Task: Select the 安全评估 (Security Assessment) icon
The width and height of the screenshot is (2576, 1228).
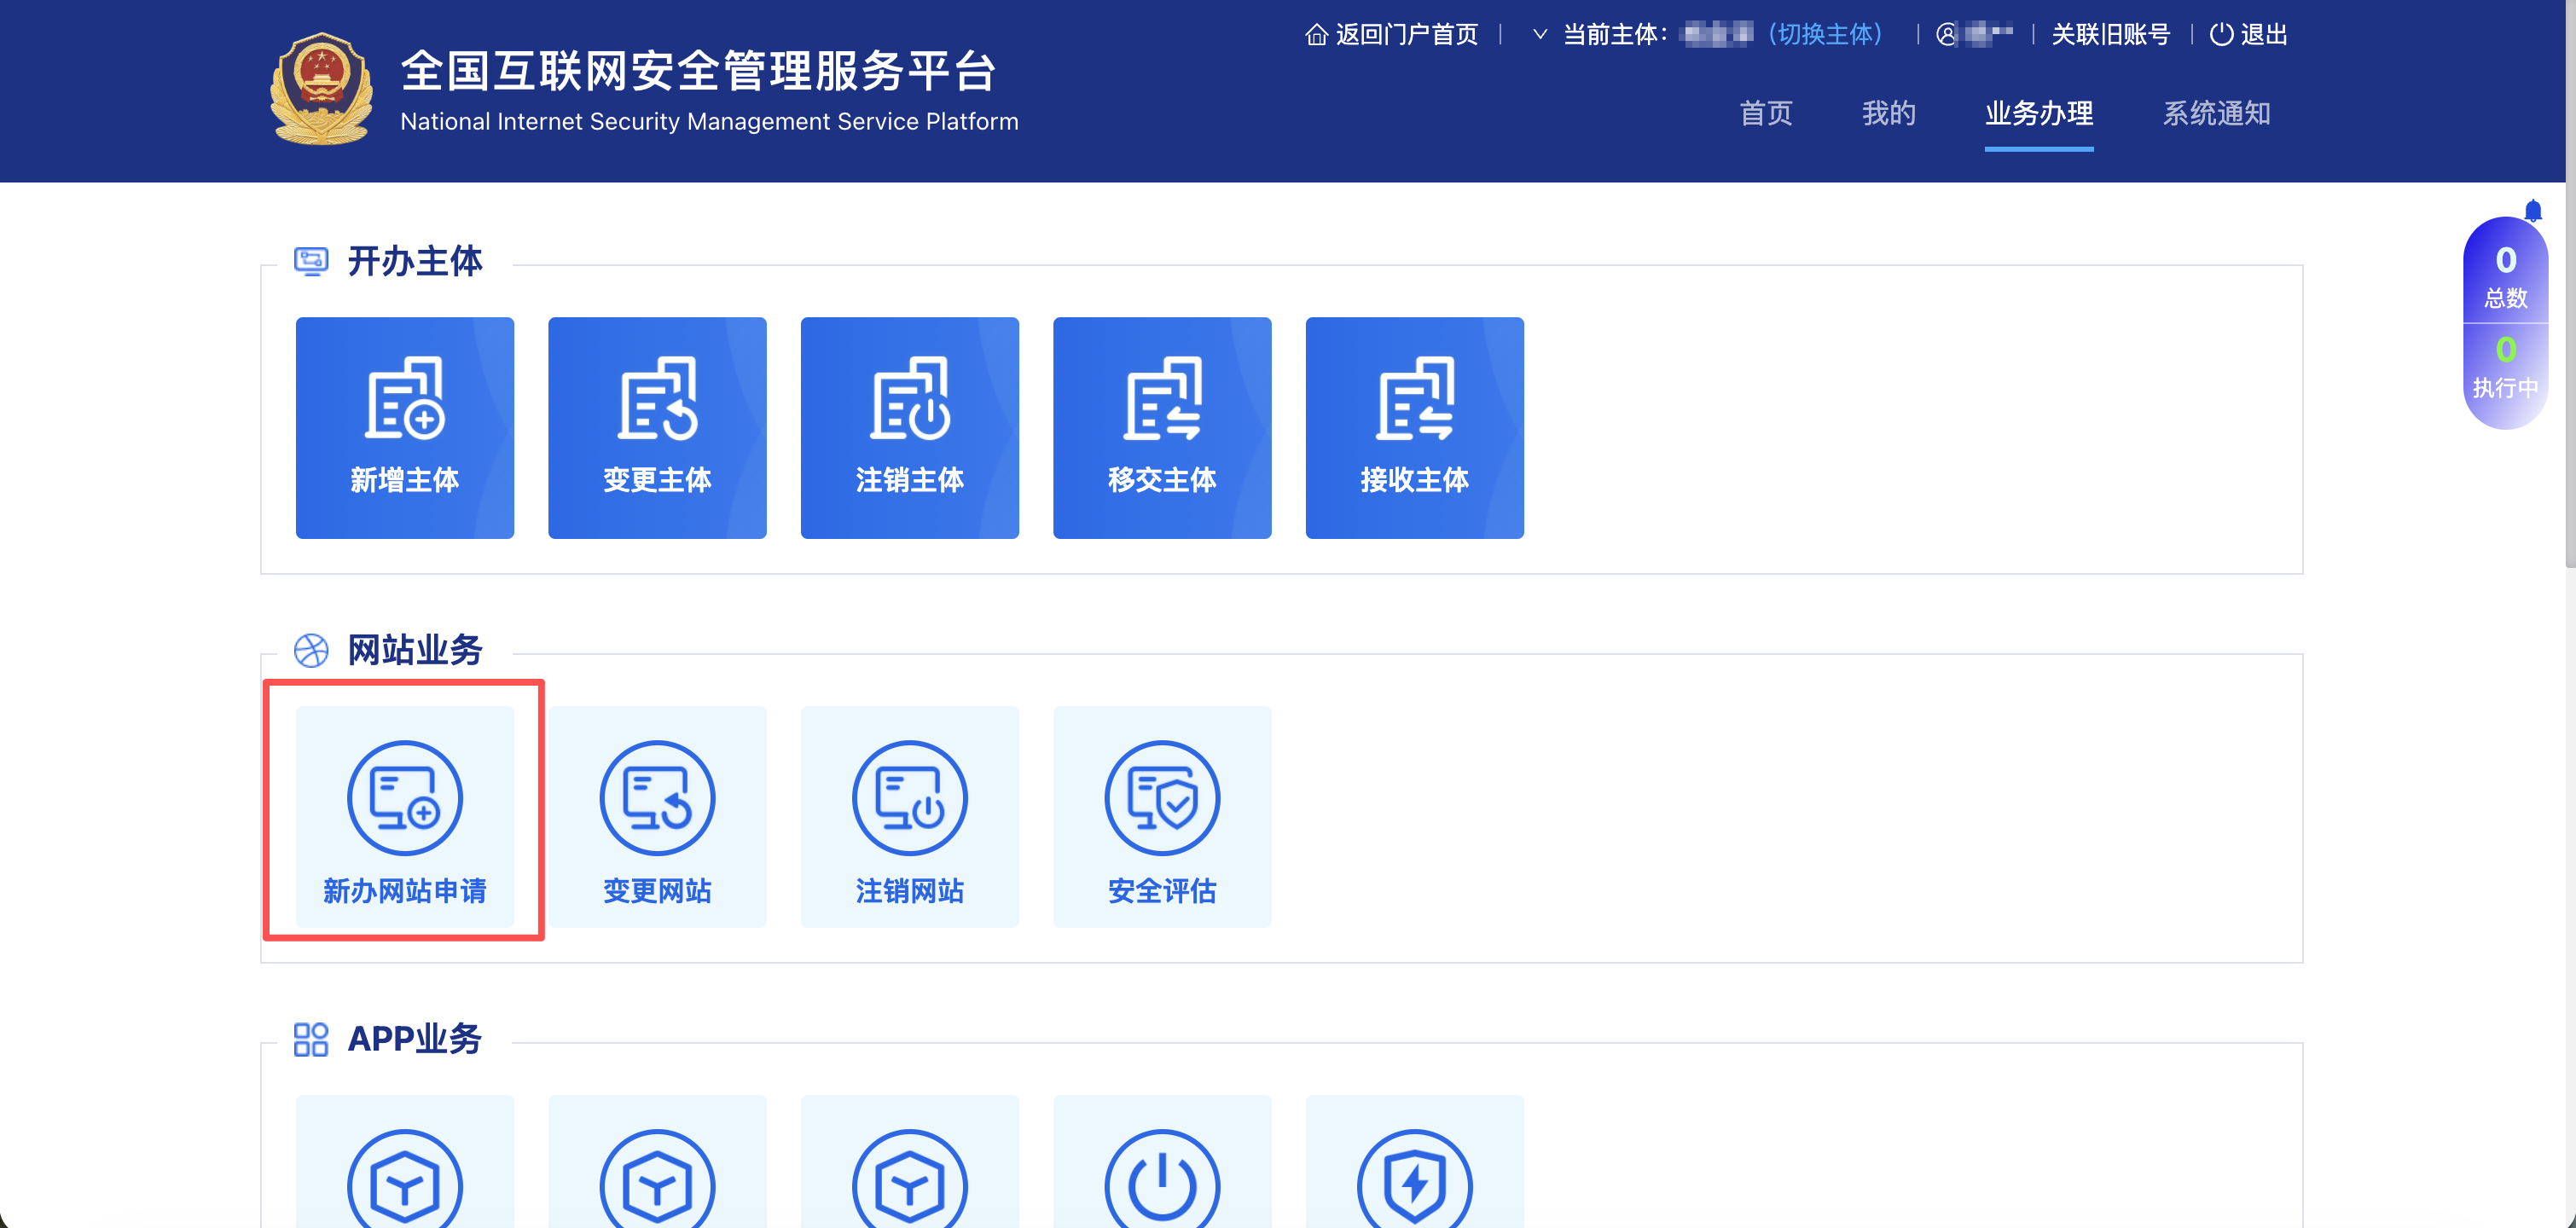Action: (x=1162, y=816)
